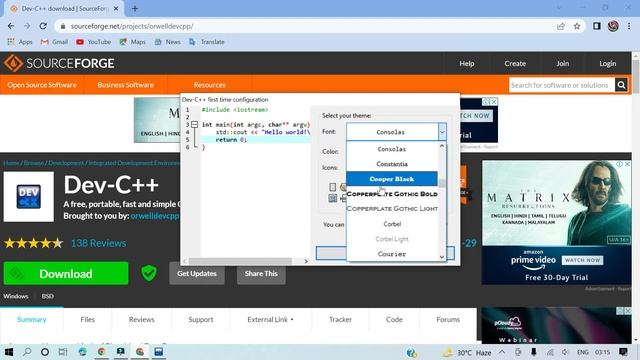This screenshot has width=640, height=360.
Task: Choose the Corbel Light font entry
Action: click(x=392, y=239)
